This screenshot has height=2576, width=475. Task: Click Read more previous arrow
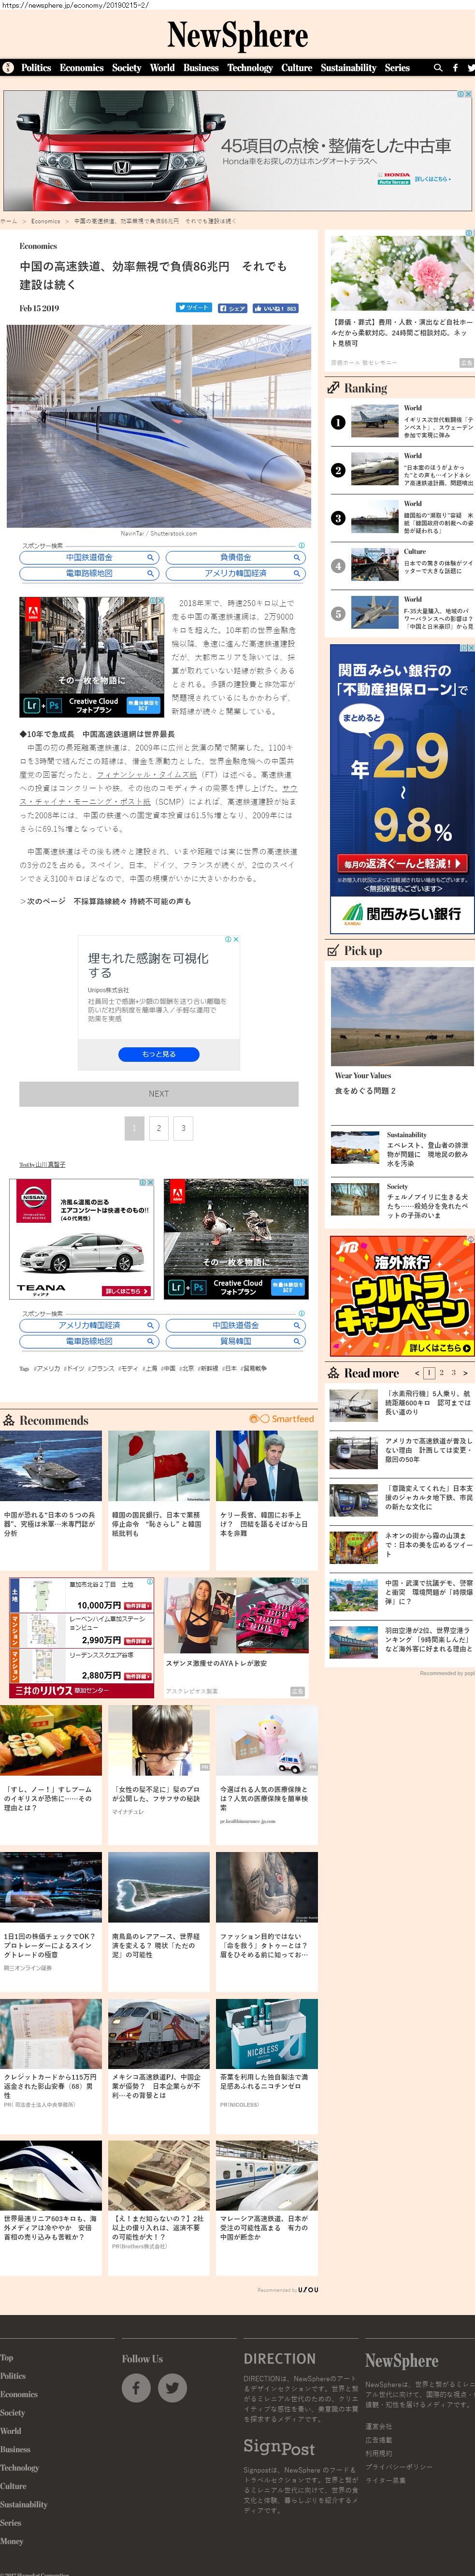pyautogui.click(x=417, y=1373)
